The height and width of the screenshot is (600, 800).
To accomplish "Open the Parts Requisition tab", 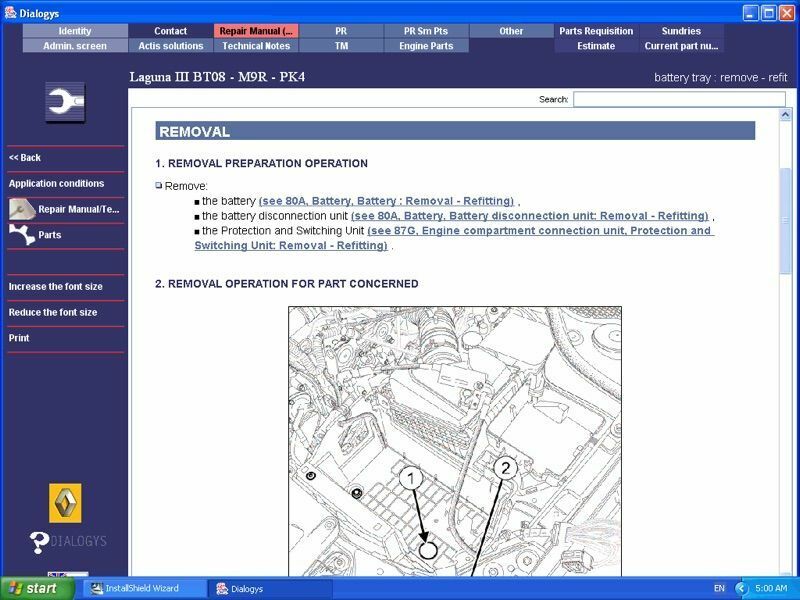I will (x=596, y=31).
